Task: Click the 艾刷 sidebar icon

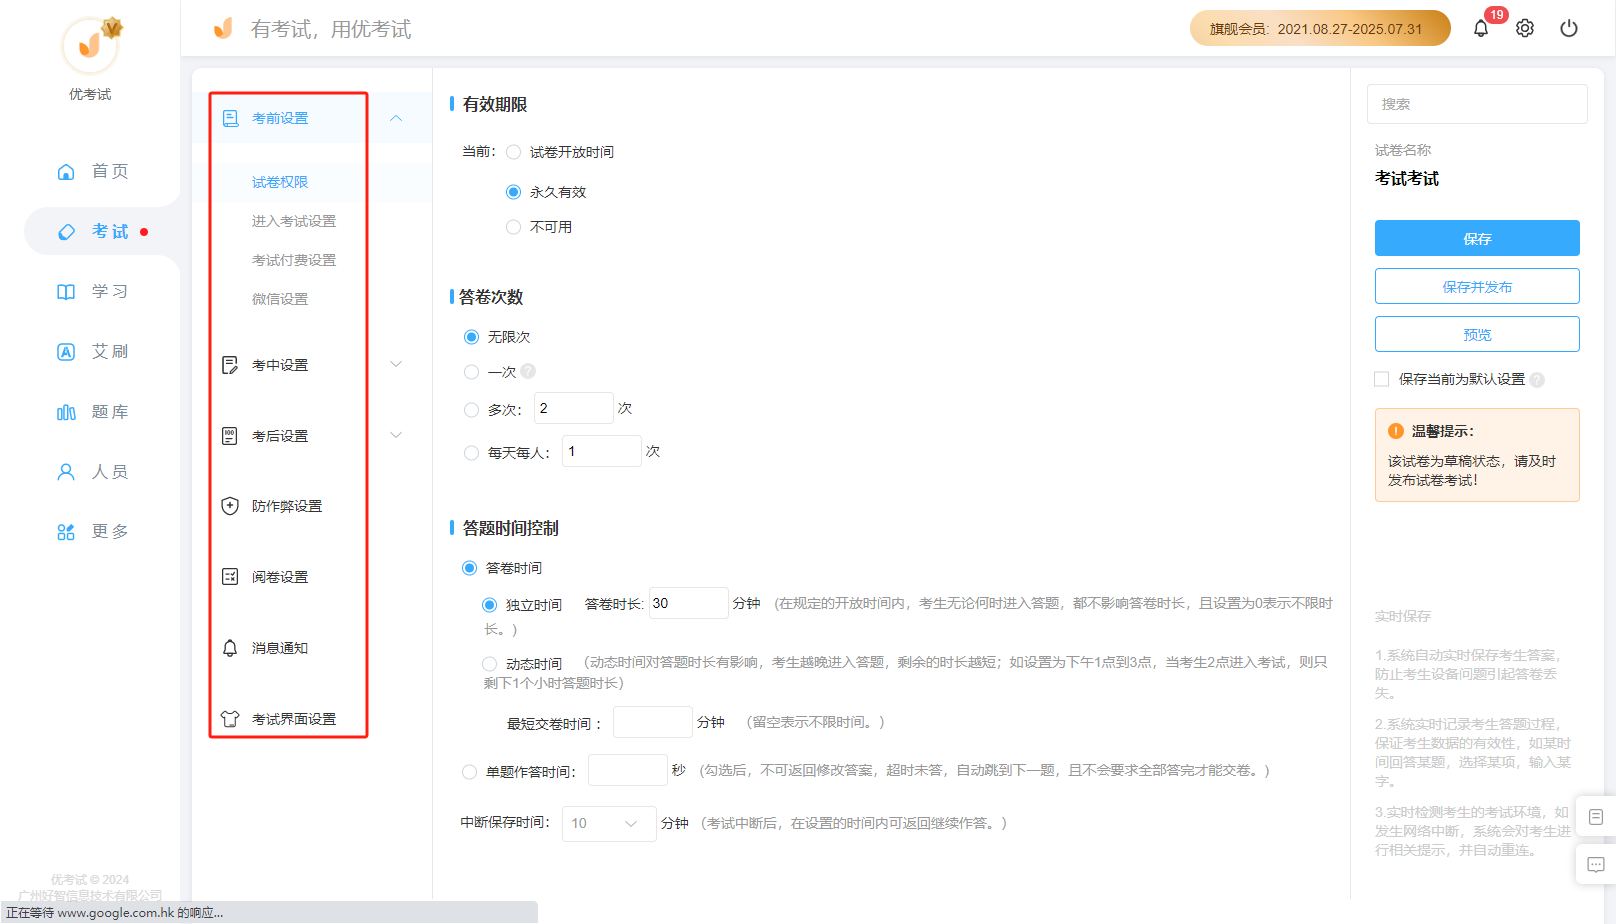Action: click(66, 352)
